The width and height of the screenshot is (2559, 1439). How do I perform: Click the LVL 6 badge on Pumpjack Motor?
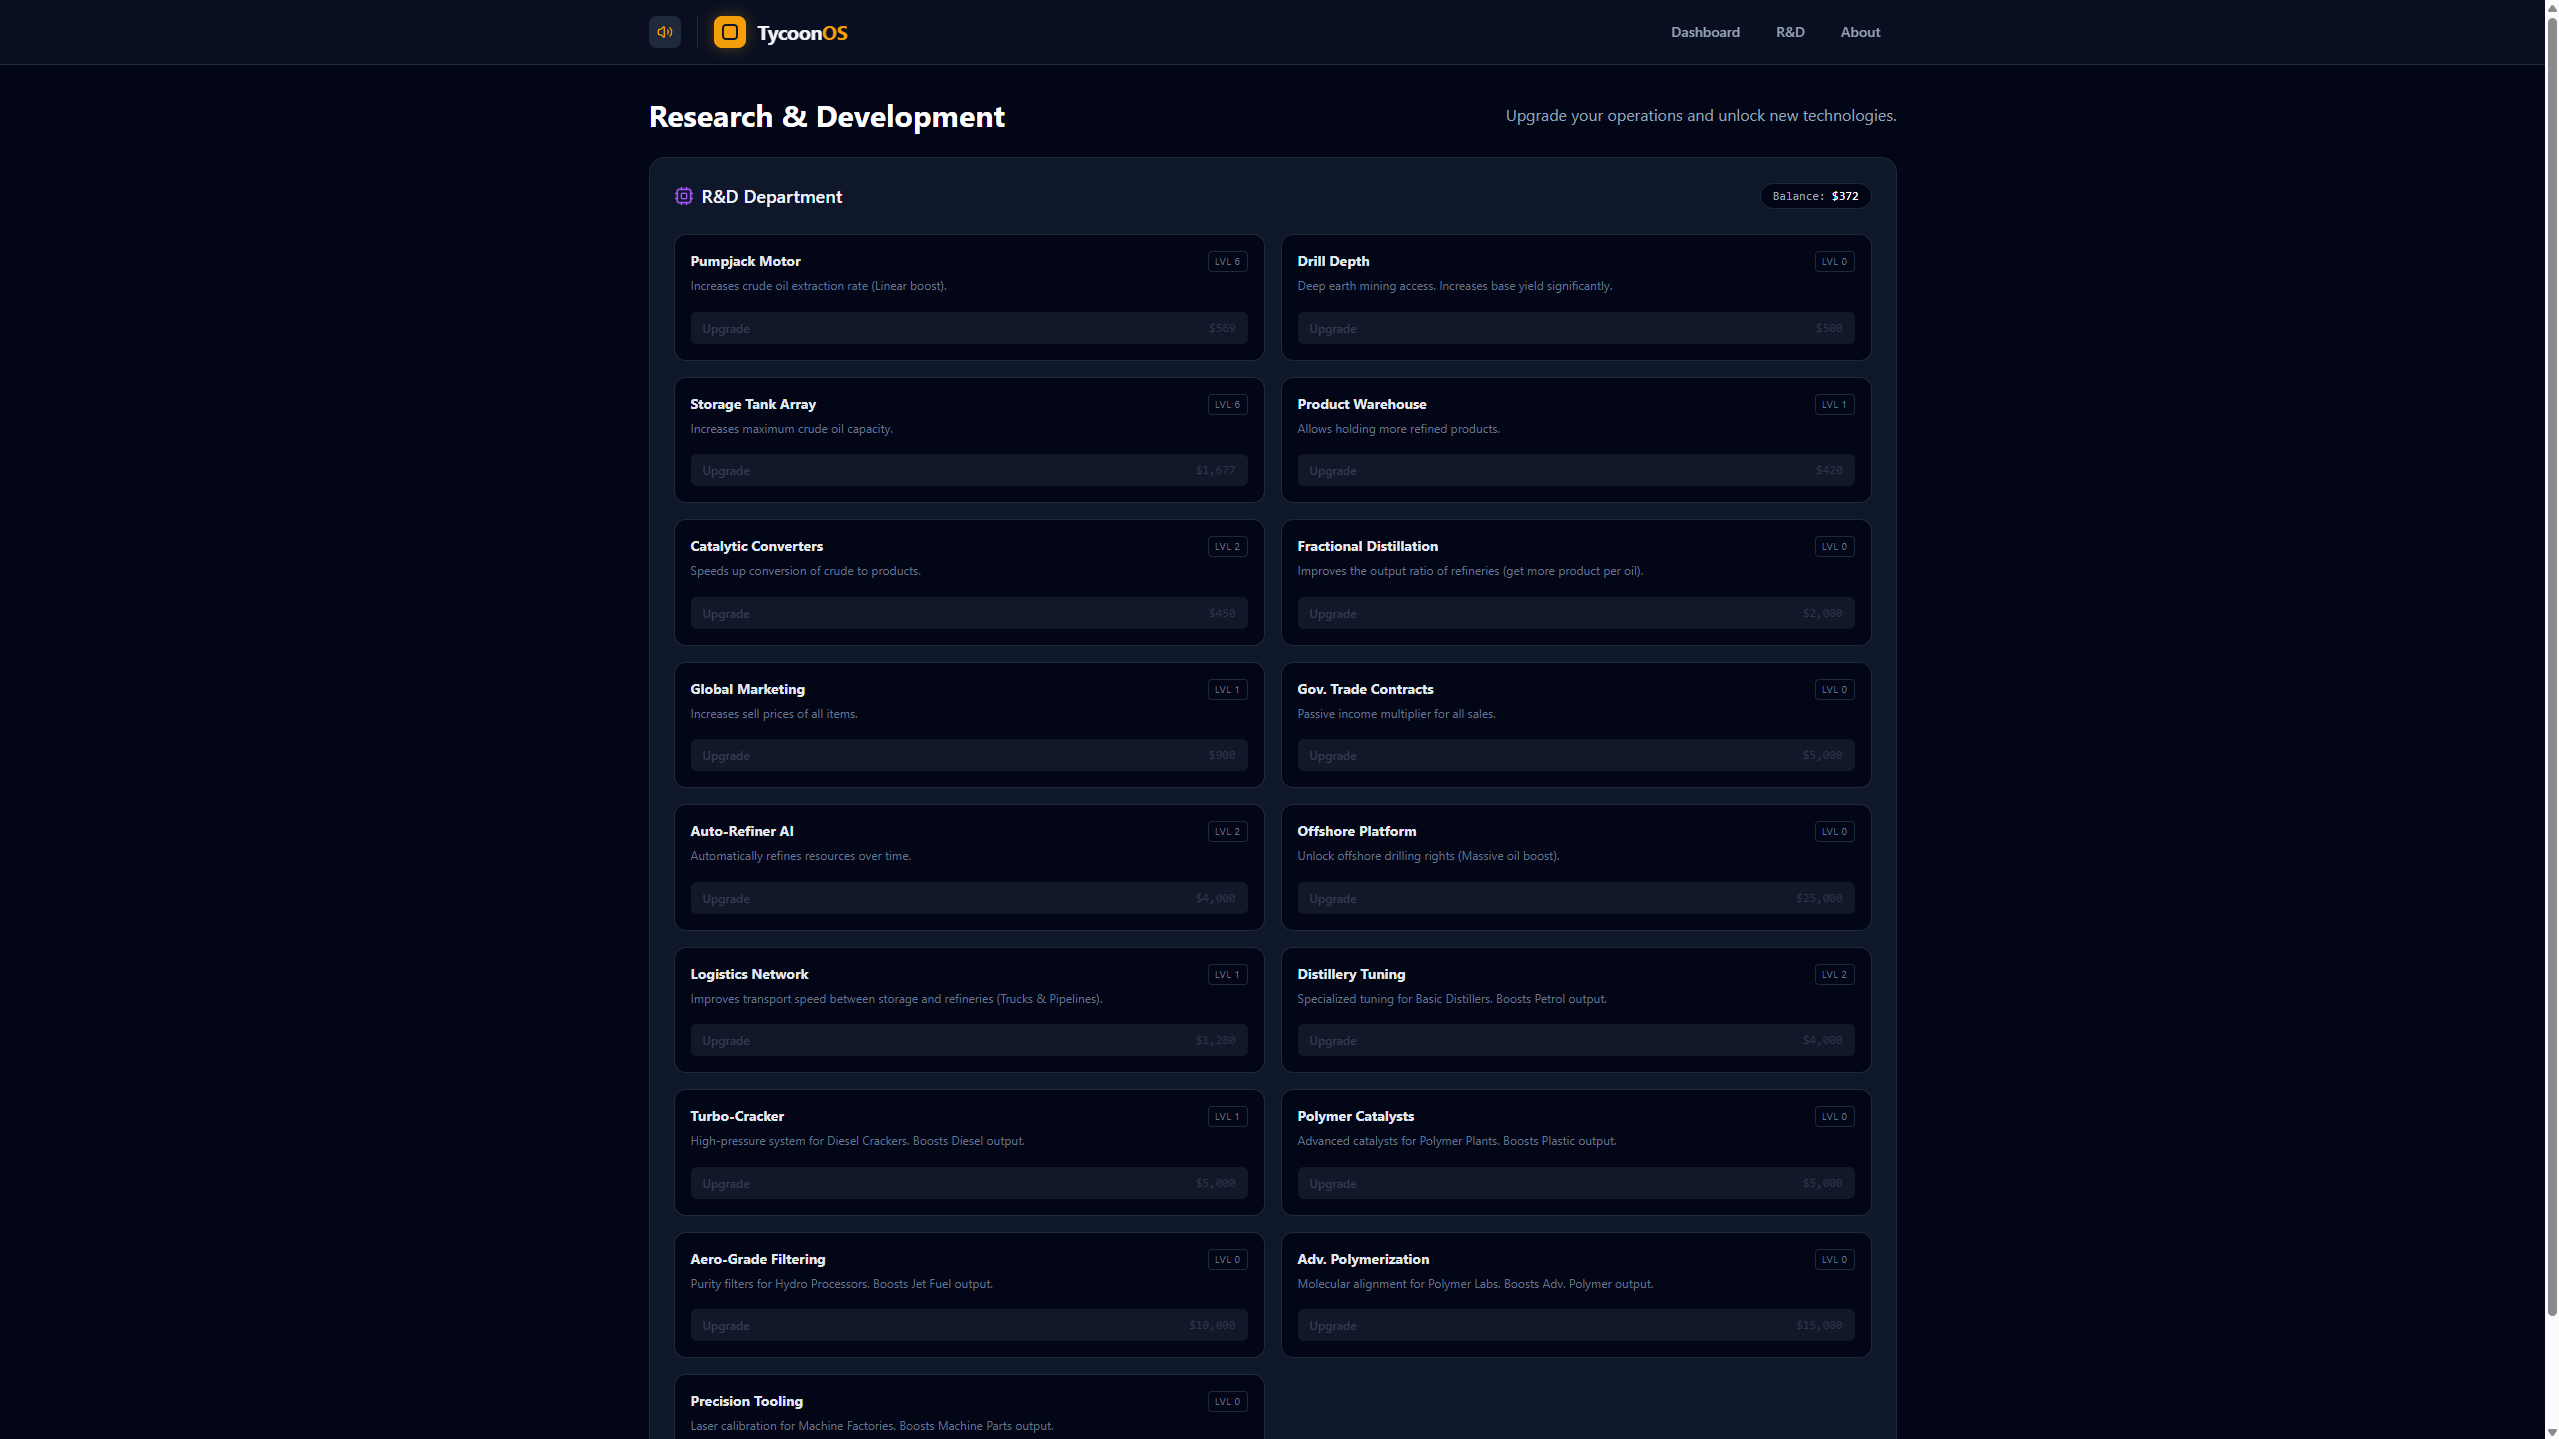pyautogui.click(x=1226, y=261)
